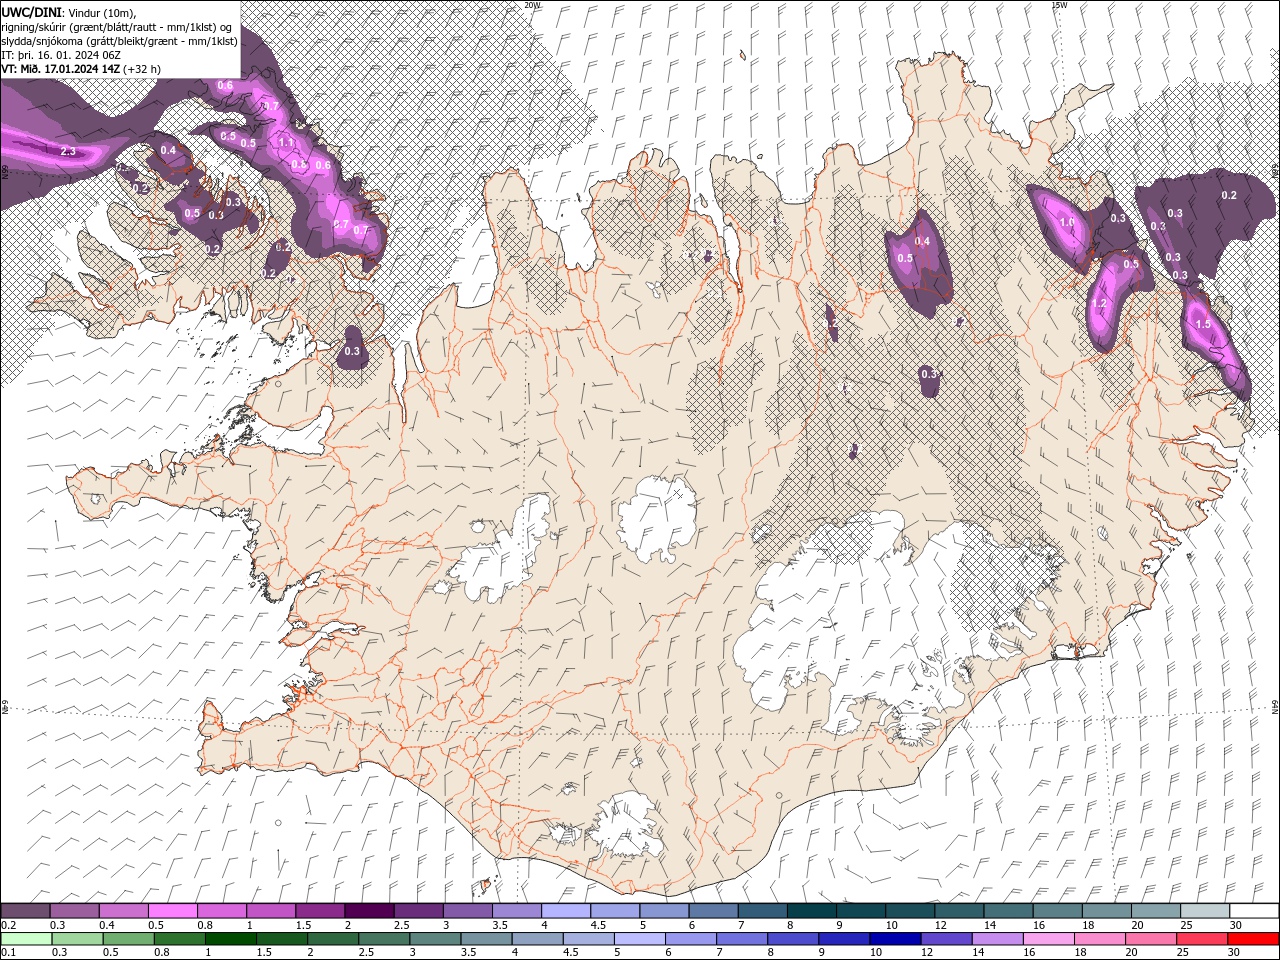Click the 30 label on the top legend row
This screenshot has width=1280, height=960.
[x=1235, y=925]
